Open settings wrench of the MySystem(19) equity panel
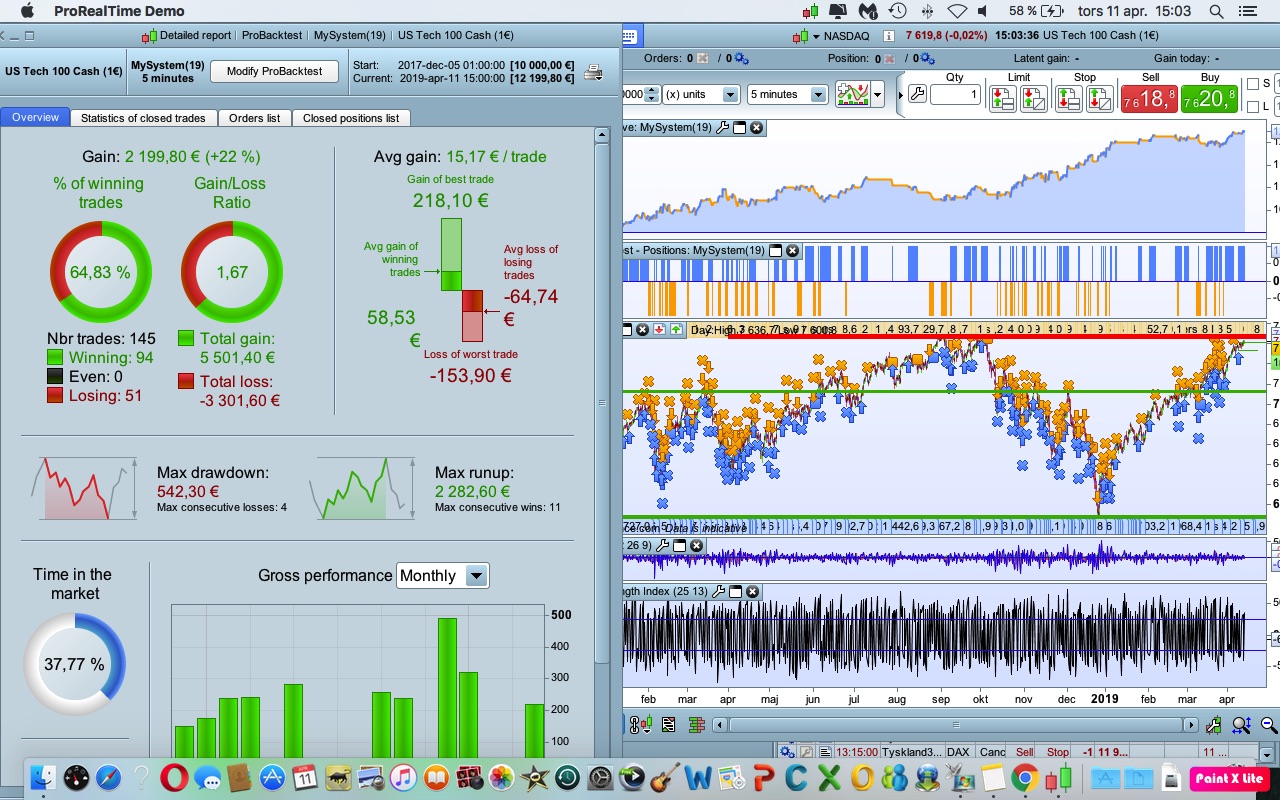 coord(723,128)
